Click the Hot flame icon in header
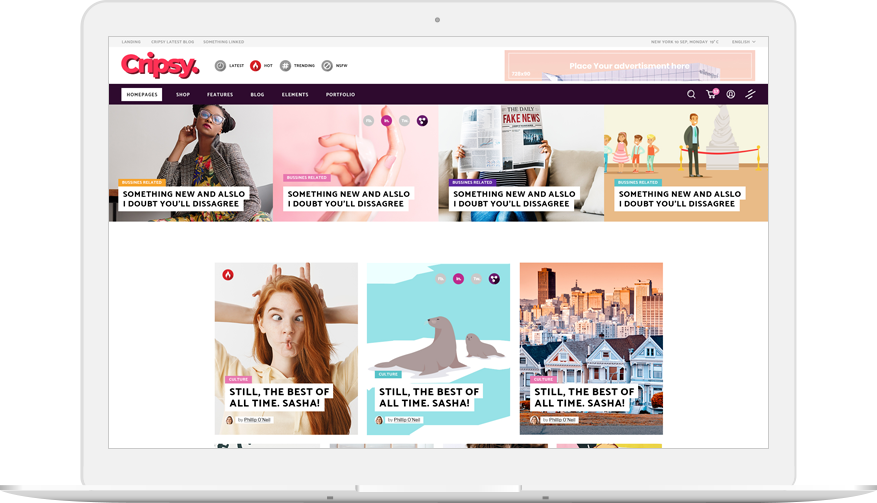This screenshot has height=503, width=877. tap(256, 65)
